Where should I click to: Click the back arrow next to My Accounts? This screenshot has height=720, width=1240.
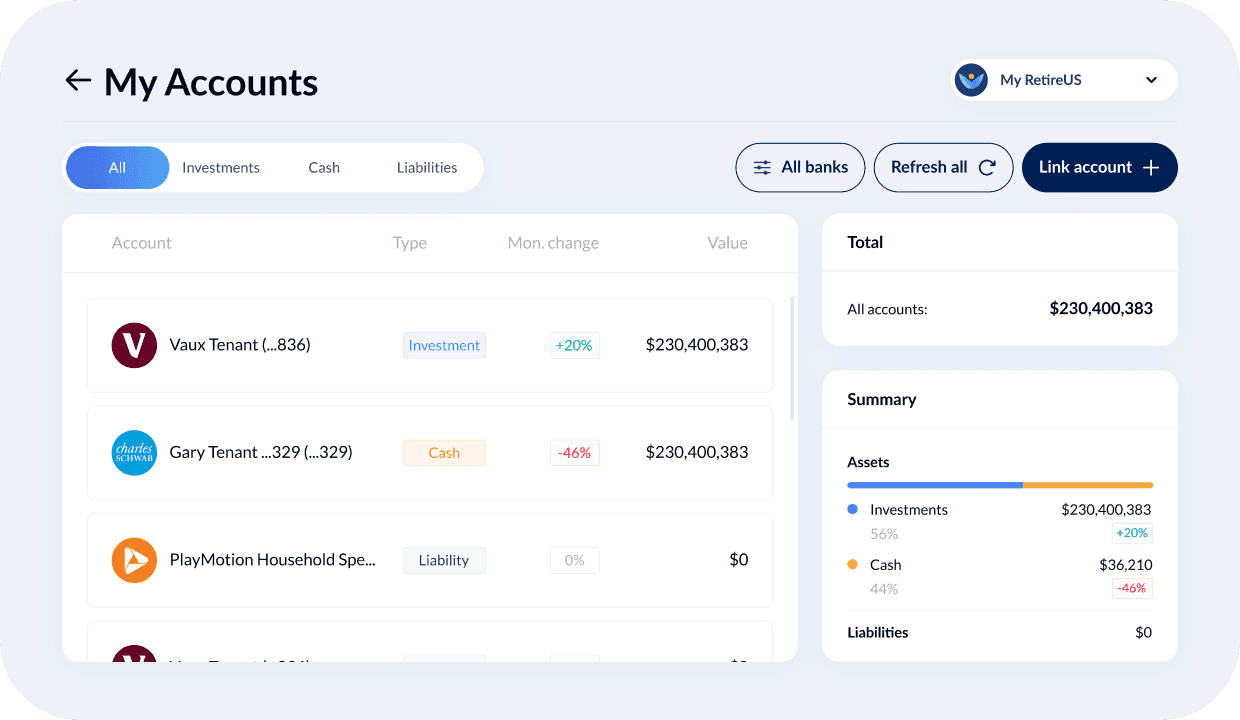tap(78, 81)
